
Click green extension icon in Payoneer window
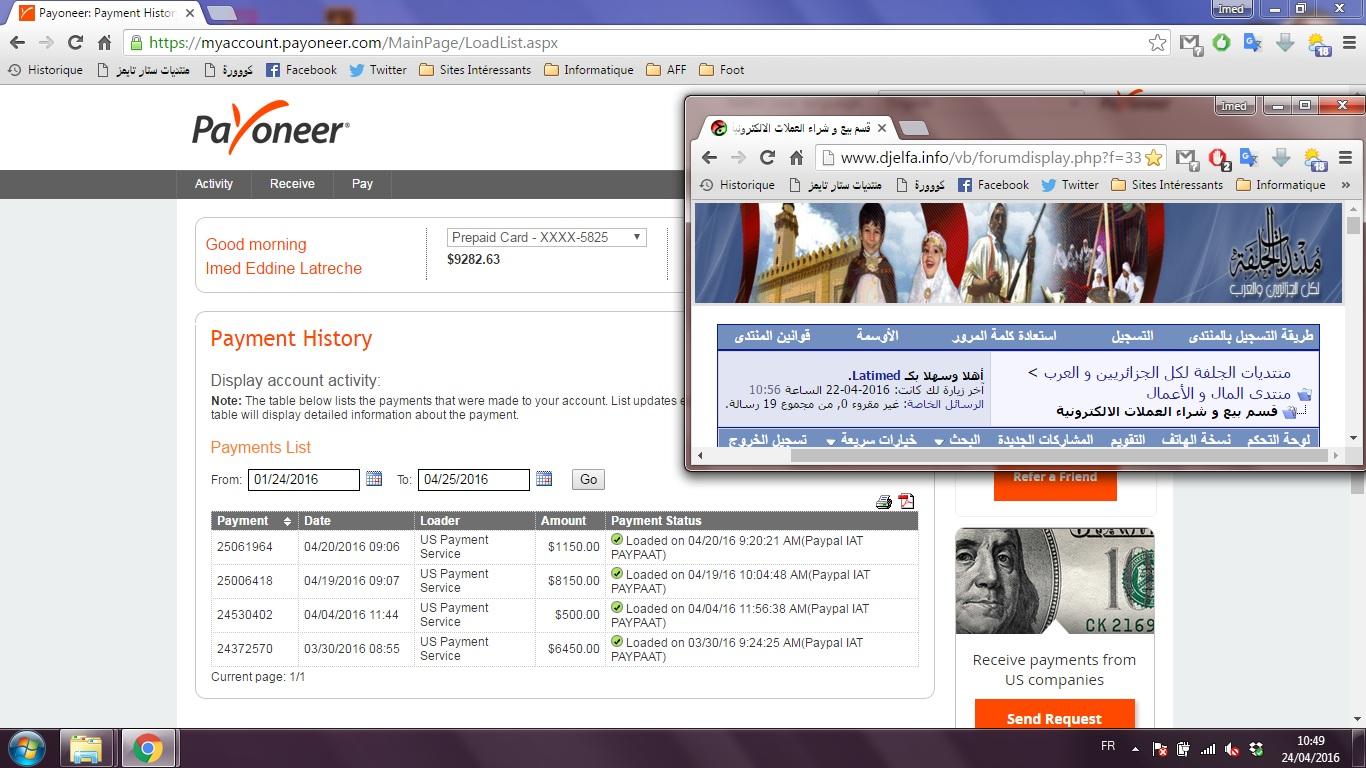[x=1221, y=43]
